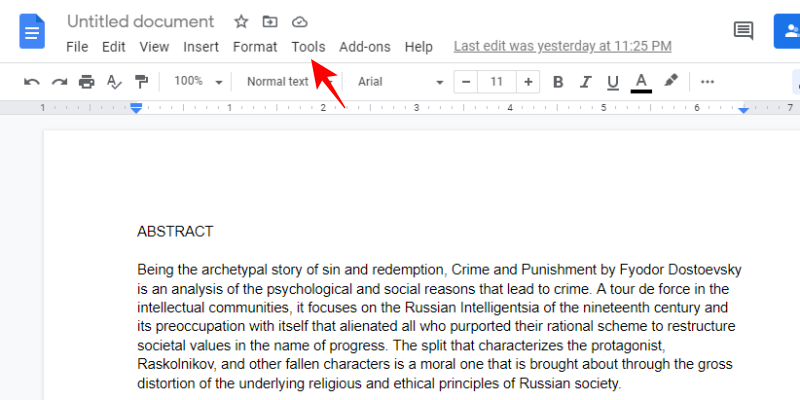Image resolution: width=800 pixels, height=400 pixels.
Task: Toggle Italic formatting
Action: click(586, 82)
